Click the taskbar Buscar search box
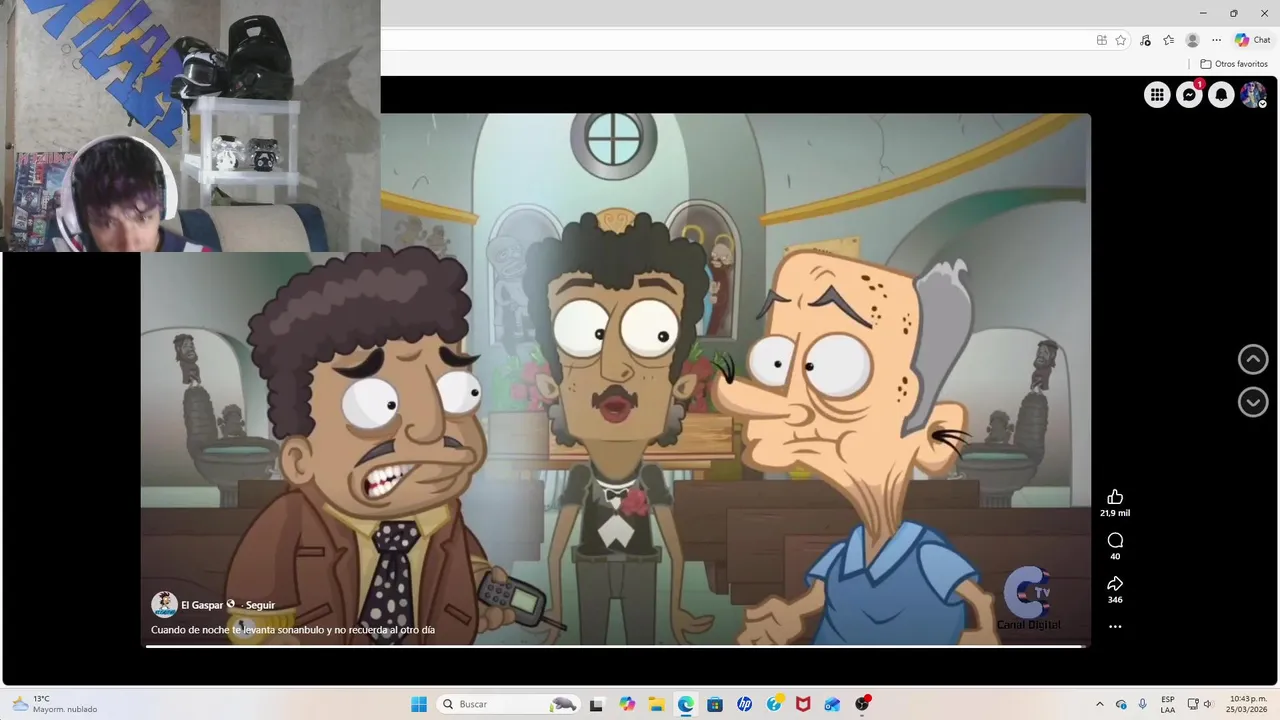Viewport: 1280px width, 720px height. 509,704
